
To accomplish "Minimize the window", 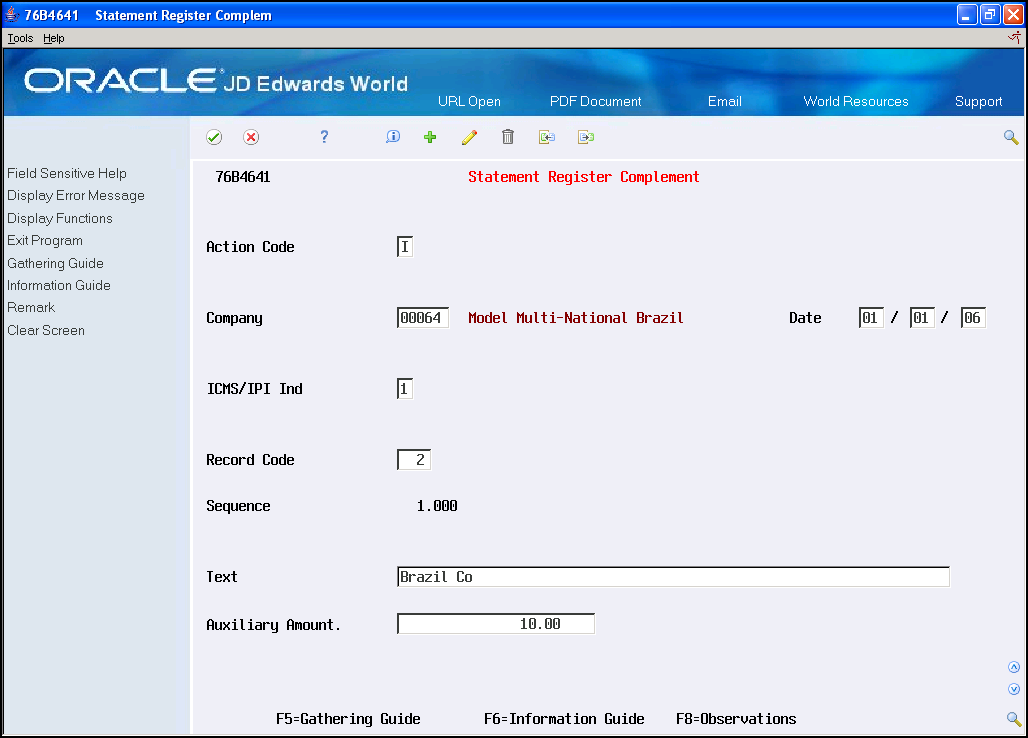I will [967, 14].
